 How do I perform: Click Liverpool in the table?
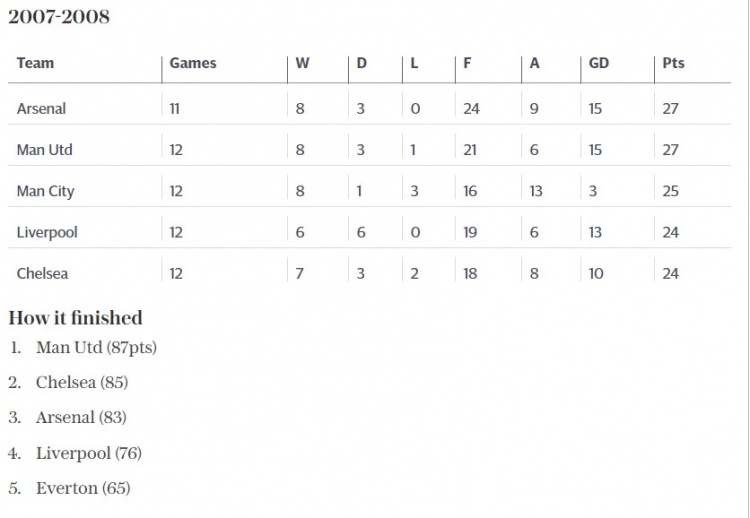pos(47,232)
